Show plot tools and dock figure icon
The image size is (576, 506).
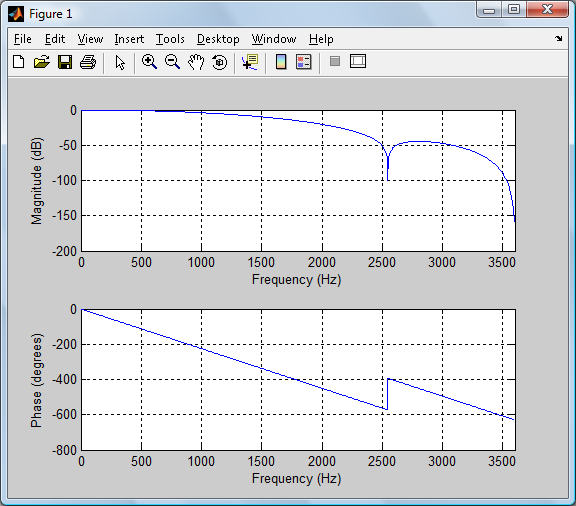click(x=358, y=61)
